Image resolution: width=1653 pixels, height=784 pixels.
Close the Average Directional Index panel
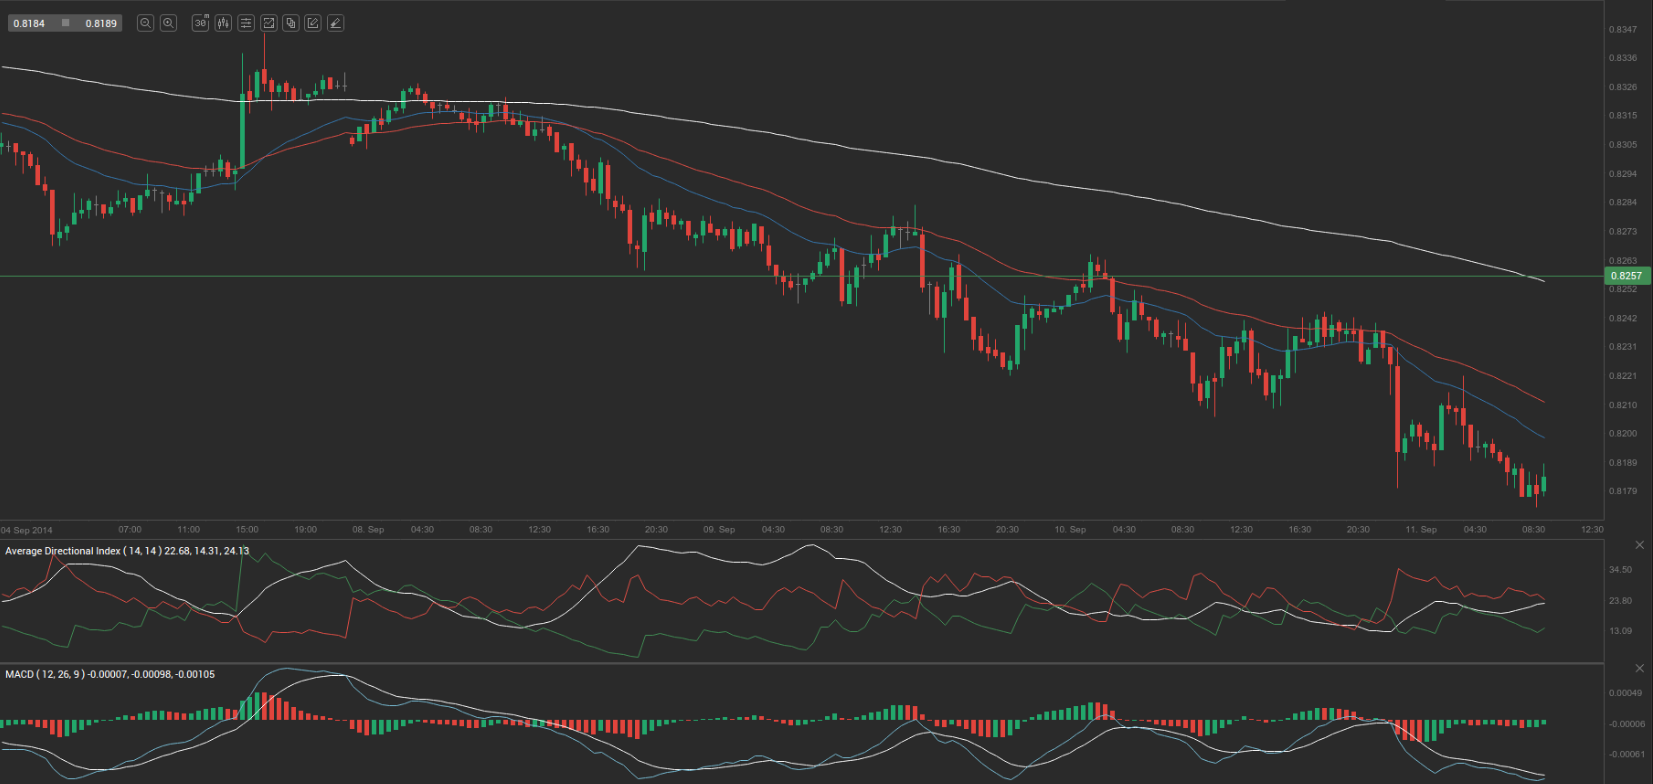(1639, 545)
